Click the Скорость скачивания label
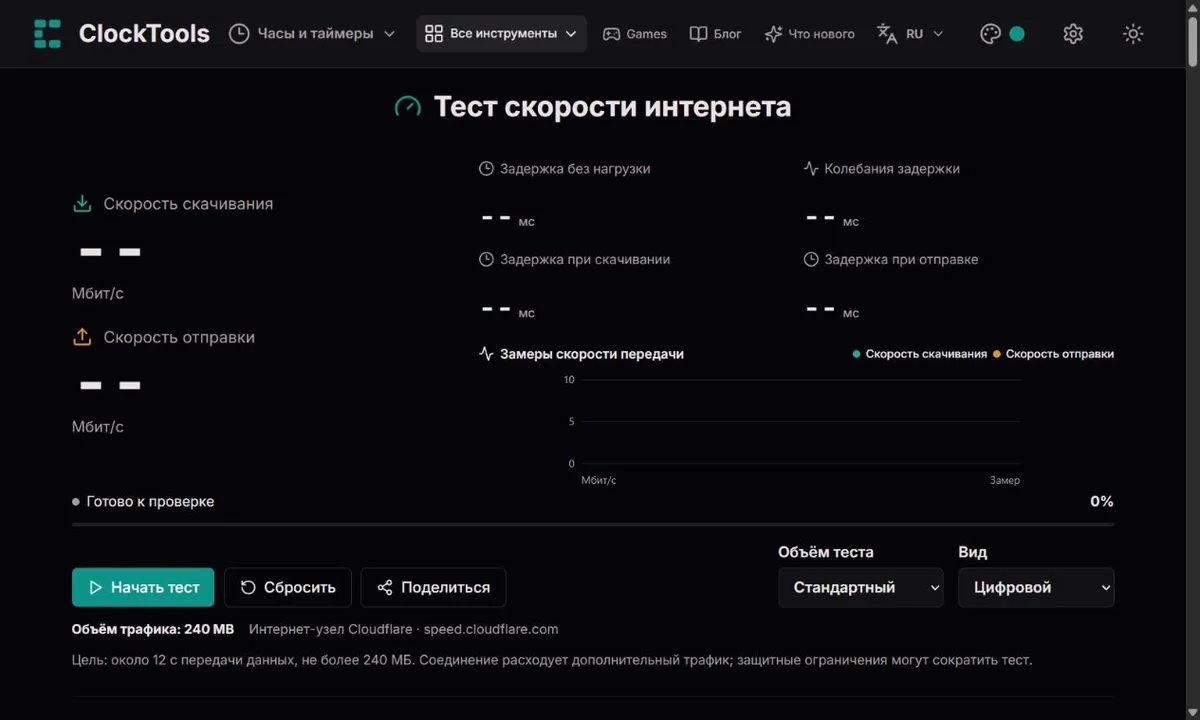1200x720 pixels. [188, 204]
